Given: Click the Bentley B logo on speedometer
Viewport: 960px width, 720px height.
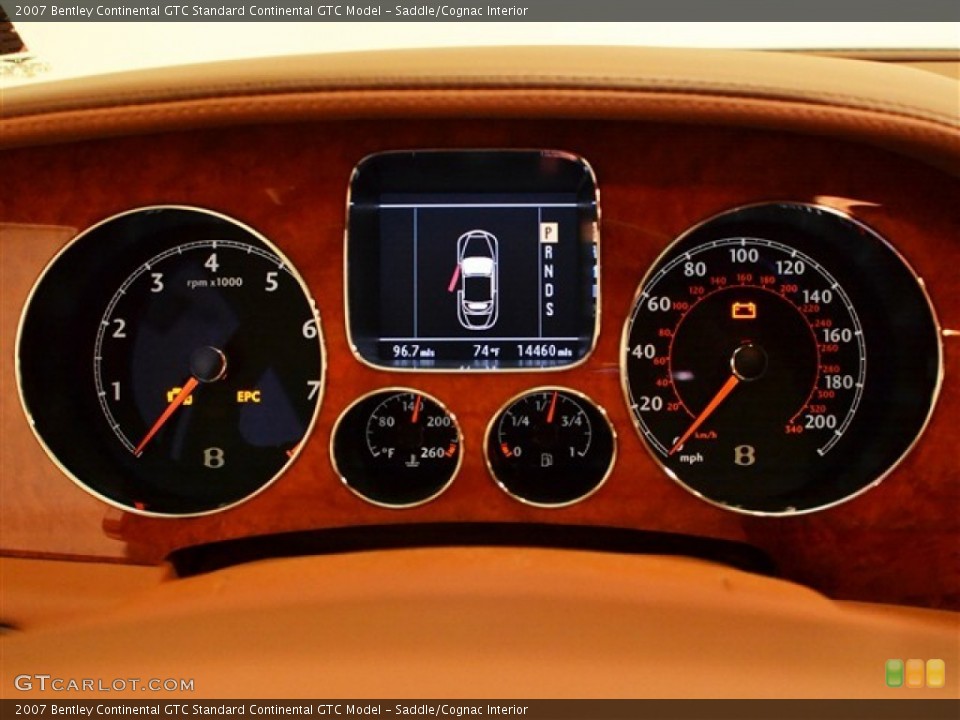Looking at the screenshot, I should [744, 455].
